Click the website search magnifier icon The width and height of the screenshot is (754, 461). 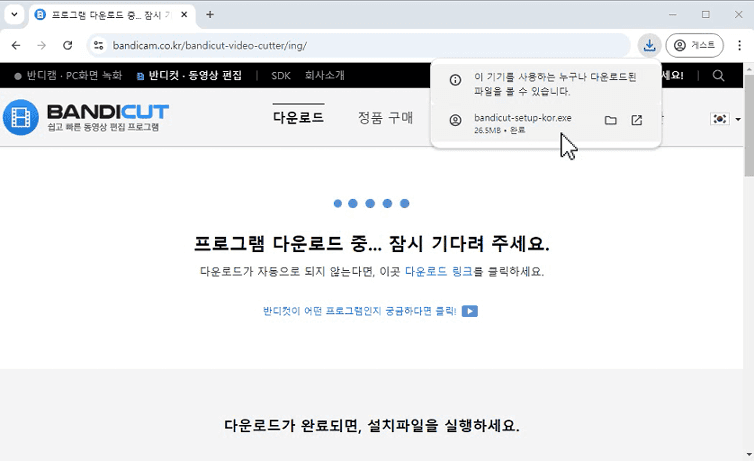pyautogui.click(x=718, y=75)
